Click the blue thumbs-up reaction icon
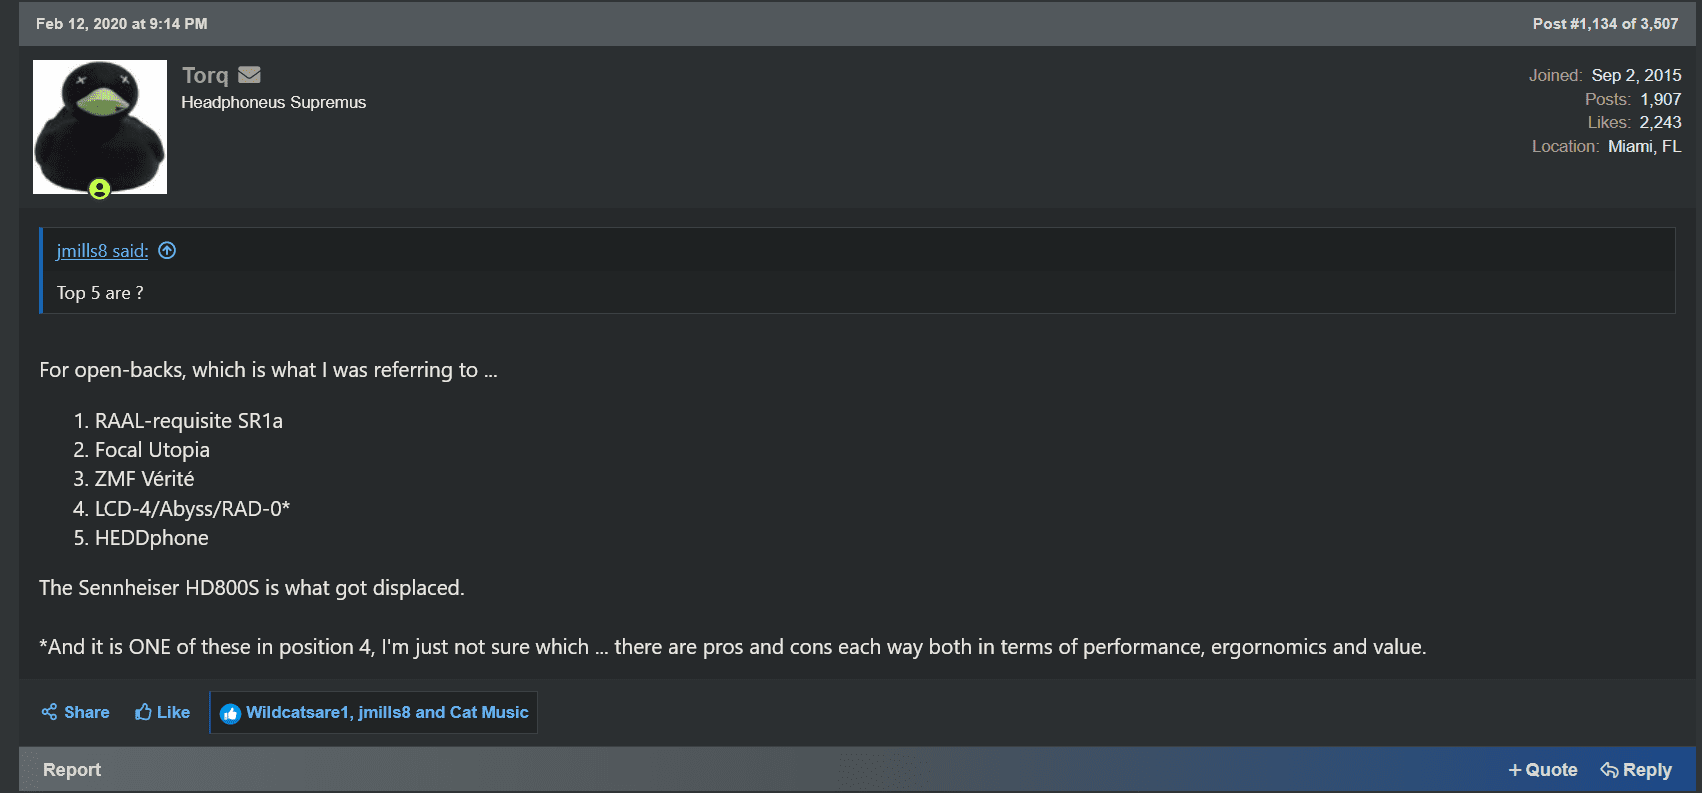 (230, 713)
